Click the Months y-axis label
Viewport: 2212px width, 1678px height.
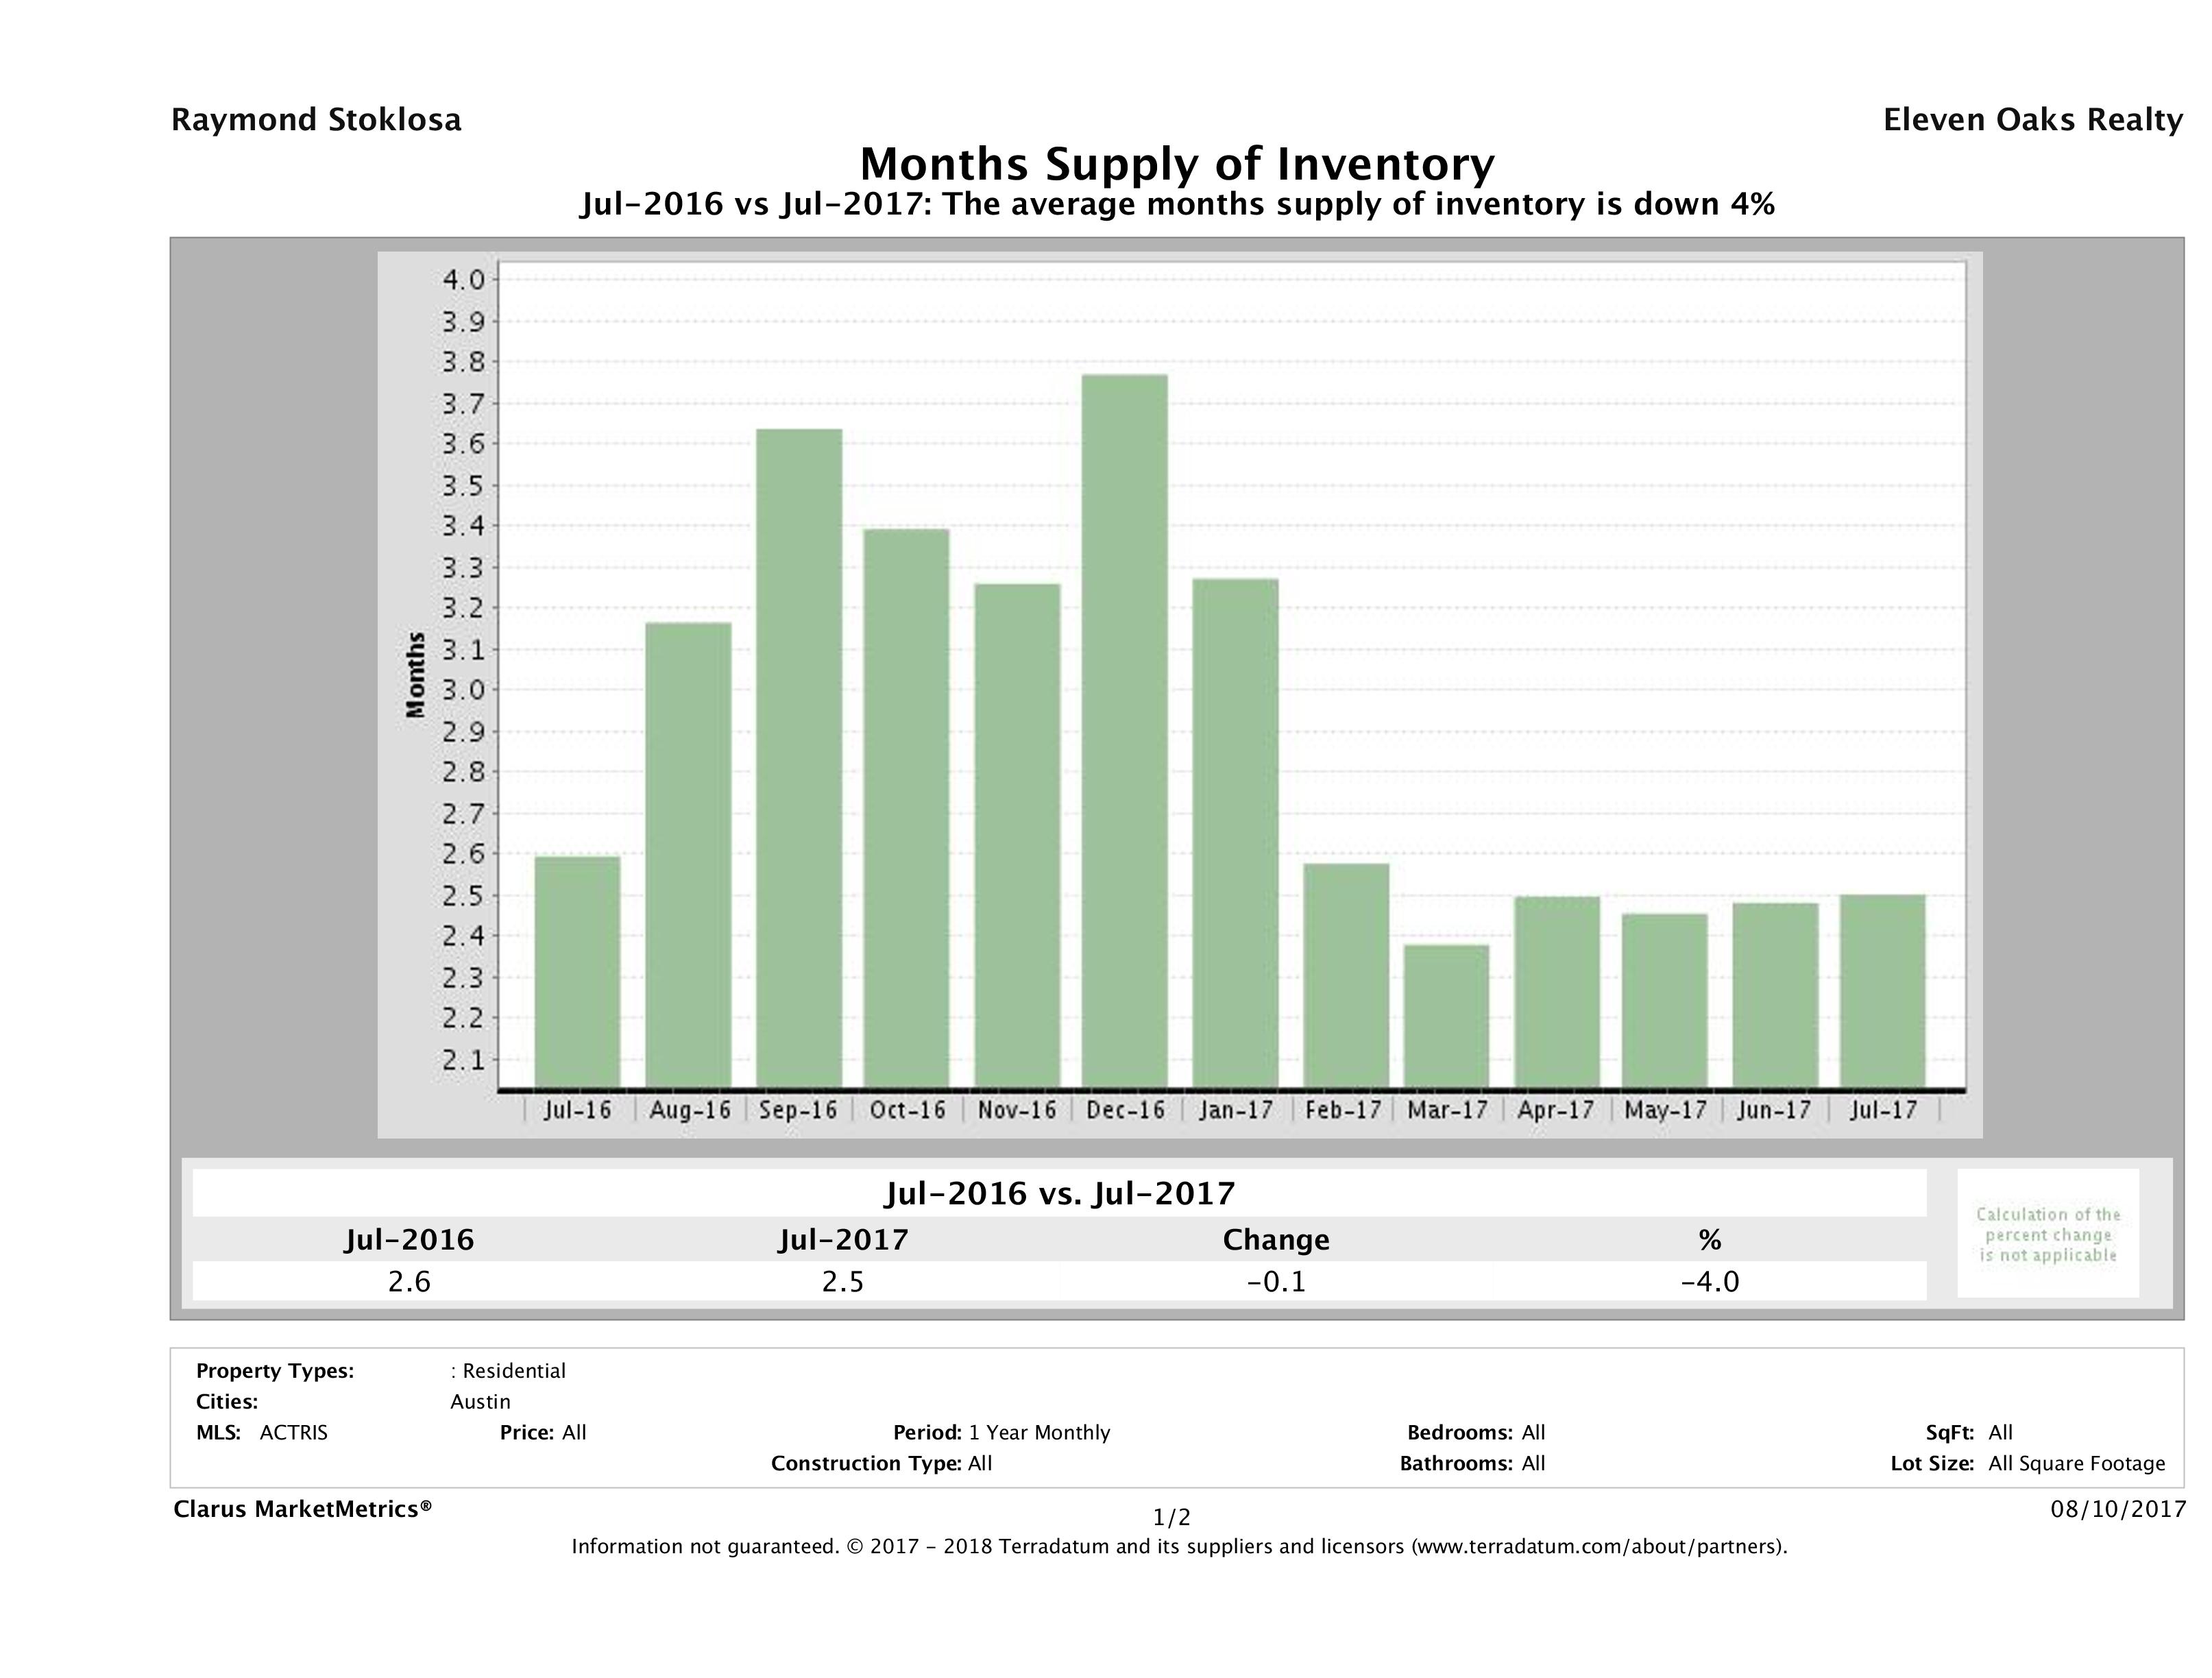pos(416,674)
